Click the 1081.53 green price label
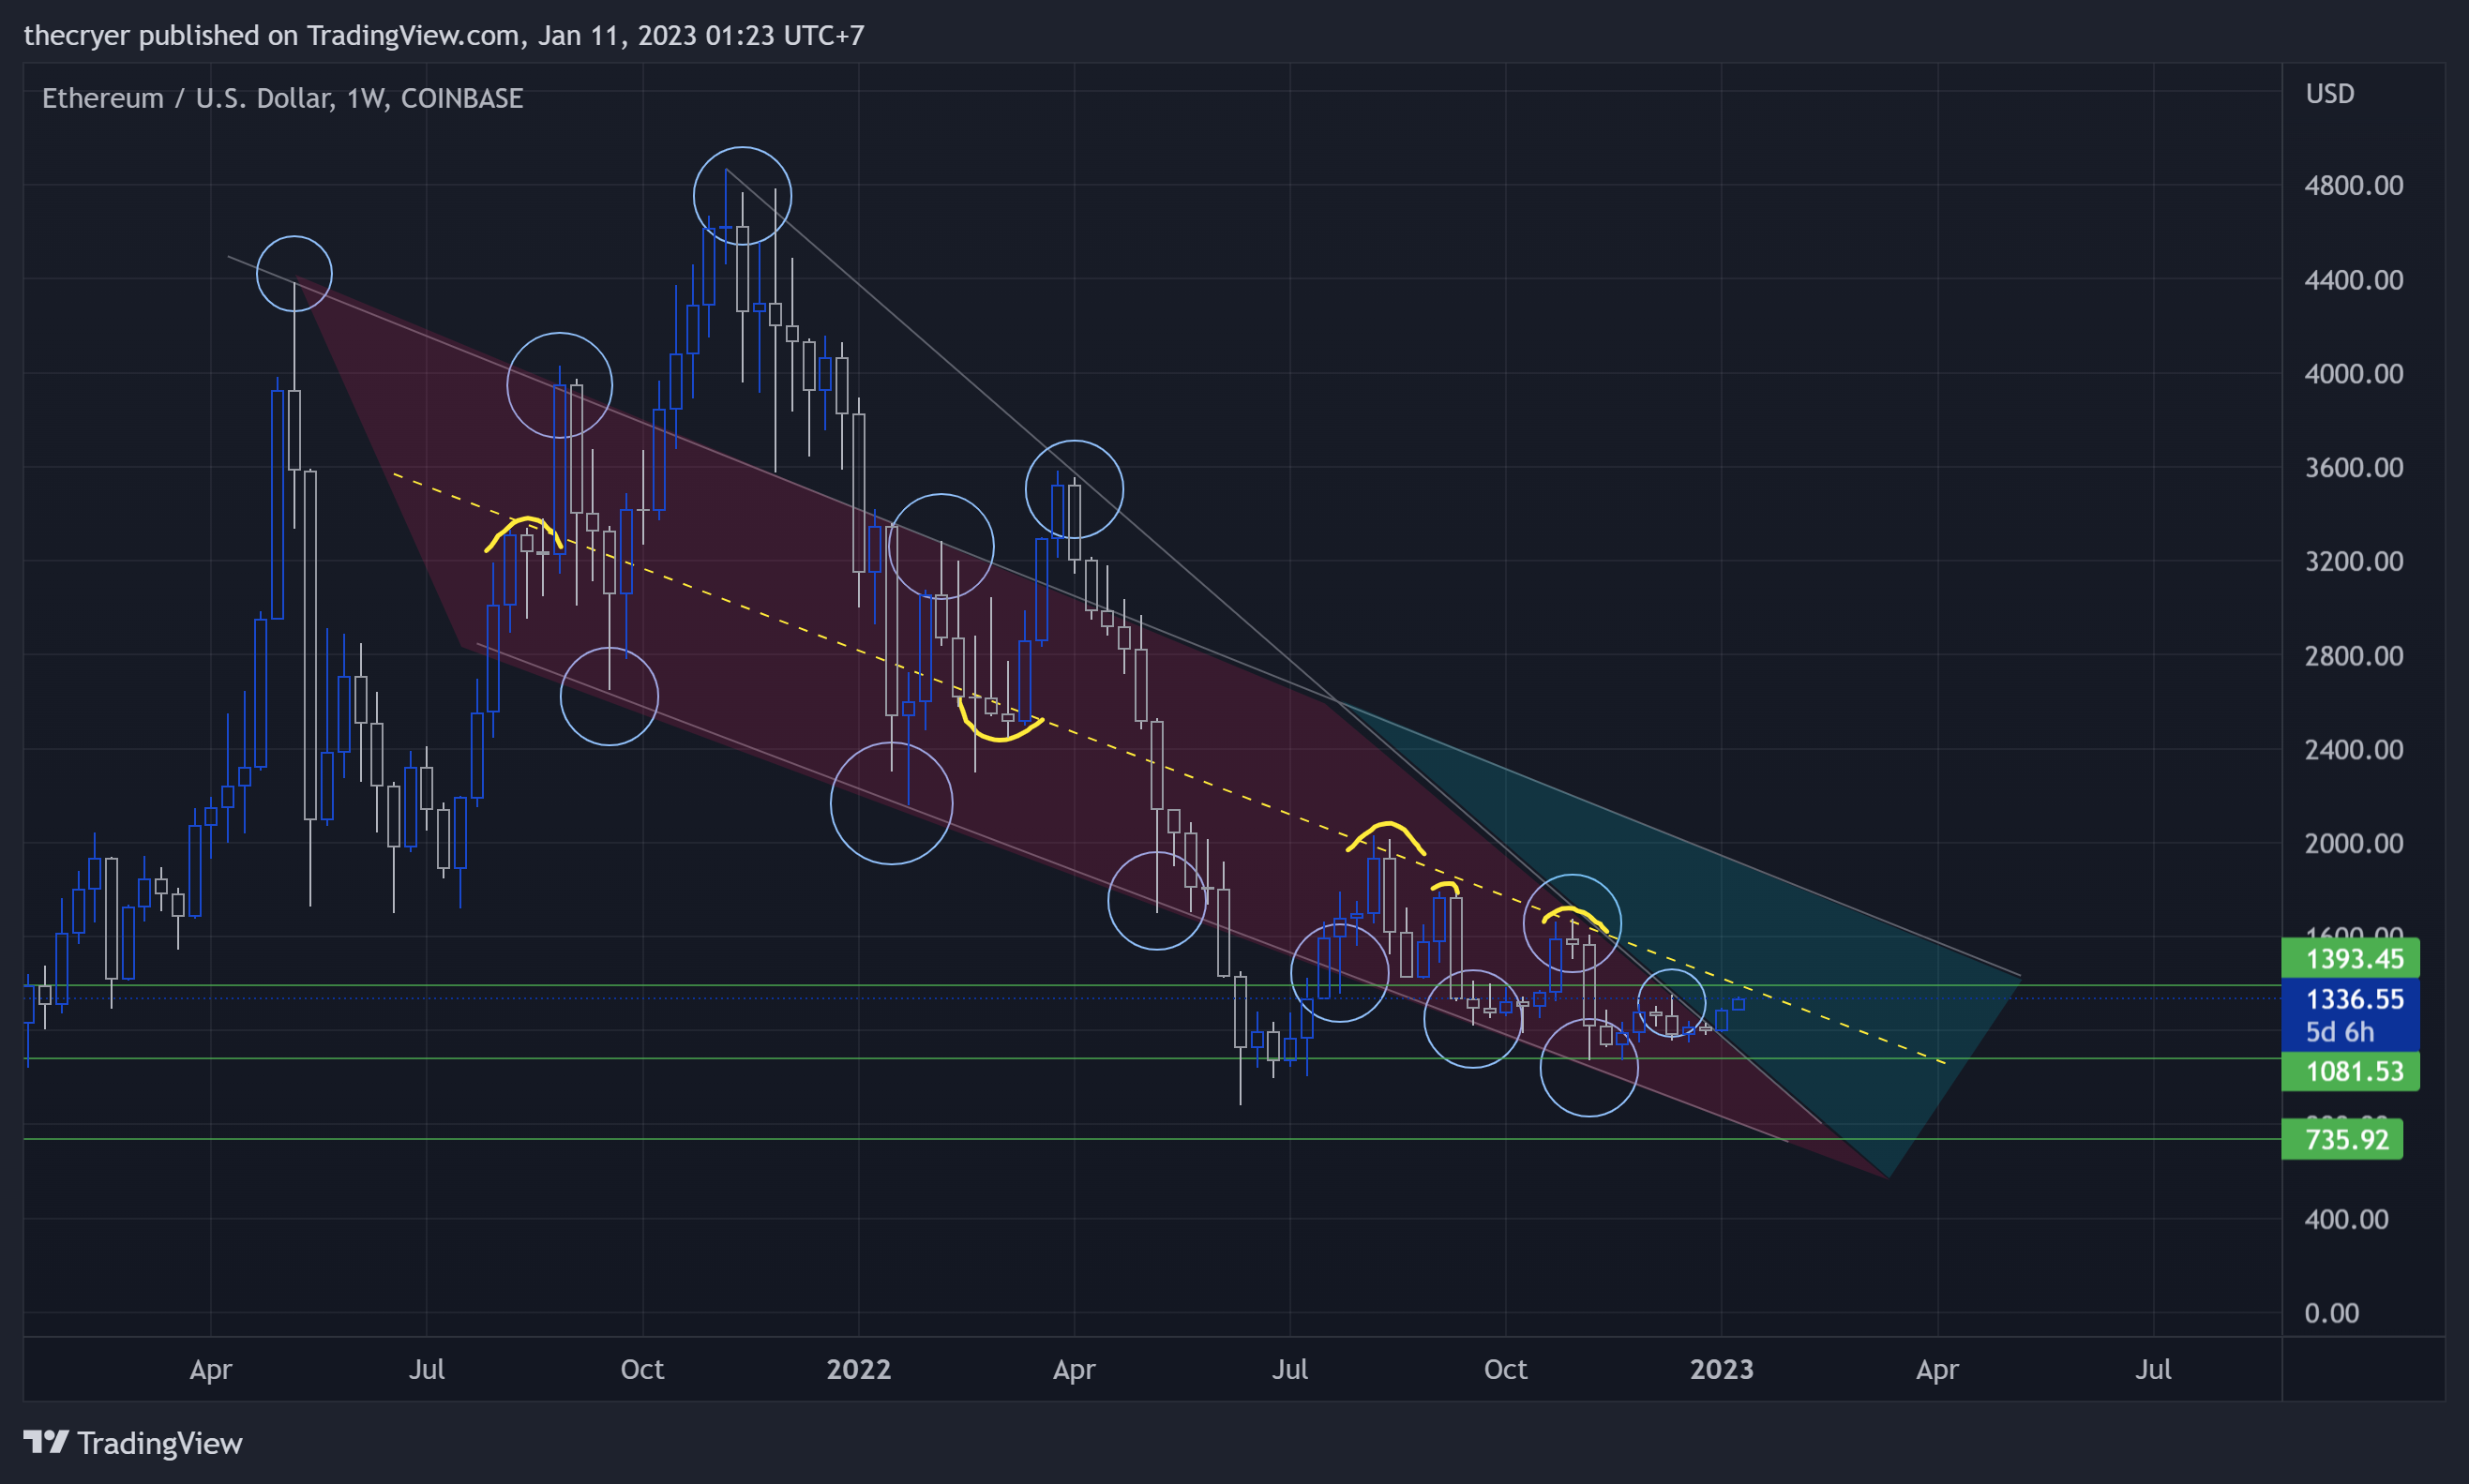Viewport: 2469px width, 1484px height. click(x=2350, y=1071)
